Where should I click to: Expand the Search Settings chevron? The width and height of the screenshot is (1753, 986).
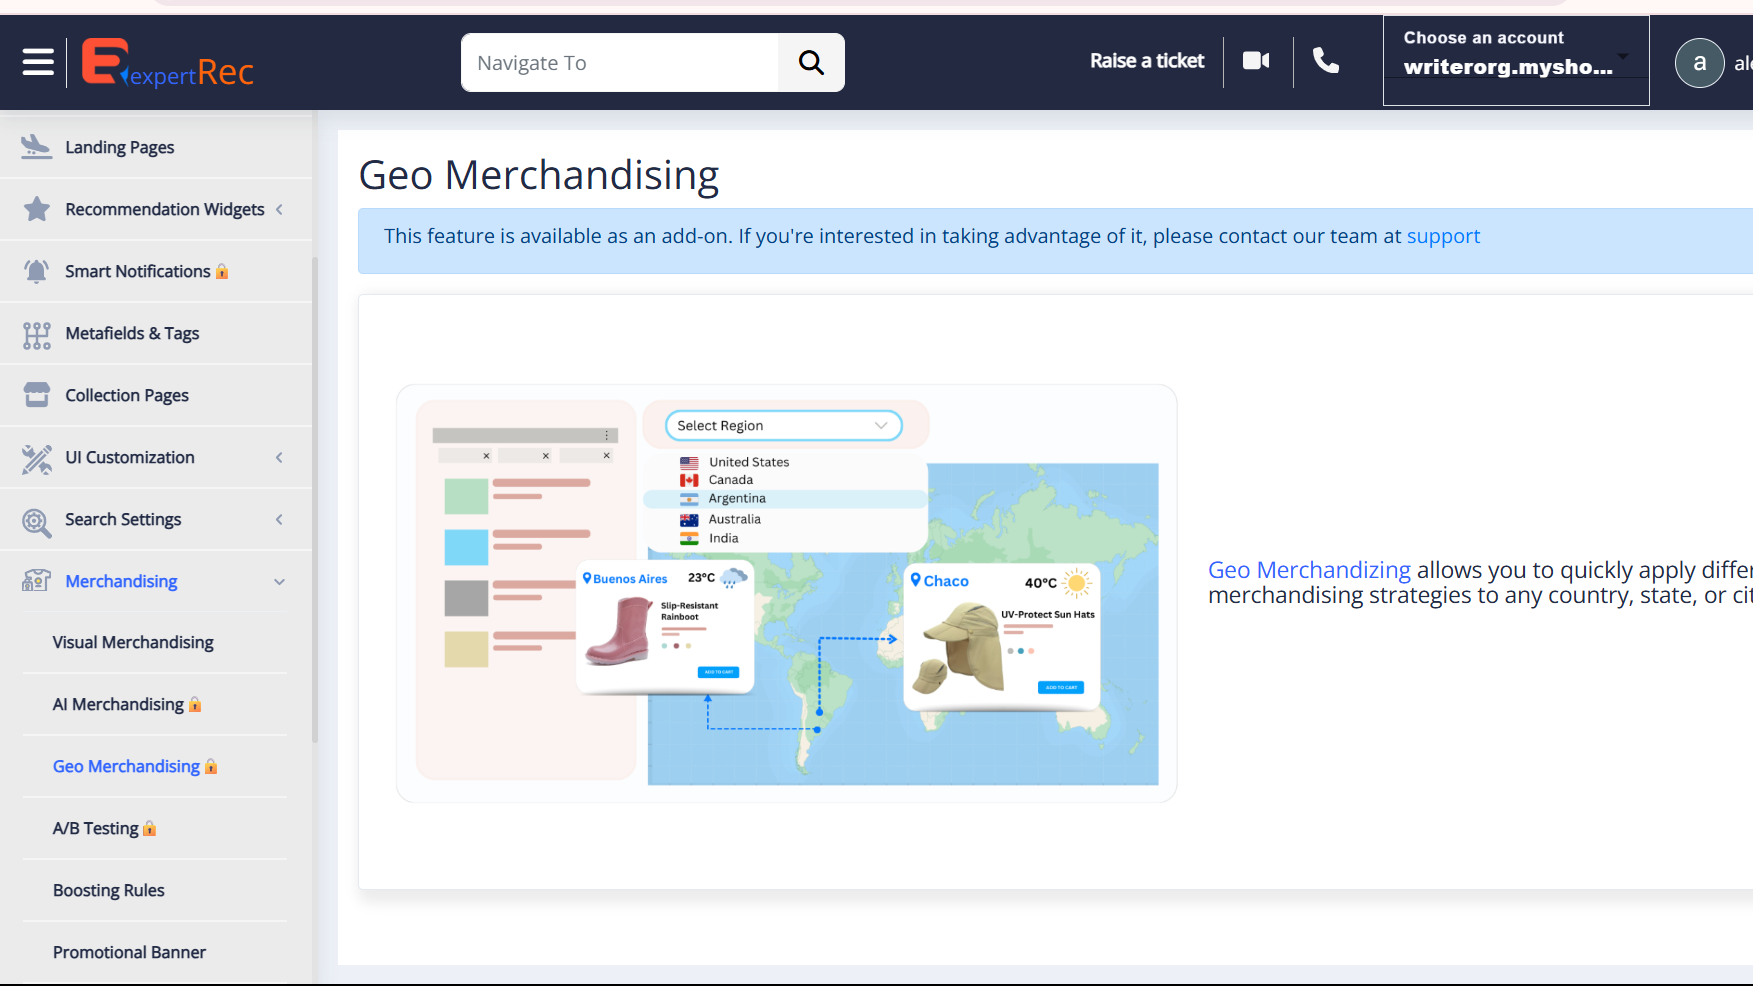279,519
